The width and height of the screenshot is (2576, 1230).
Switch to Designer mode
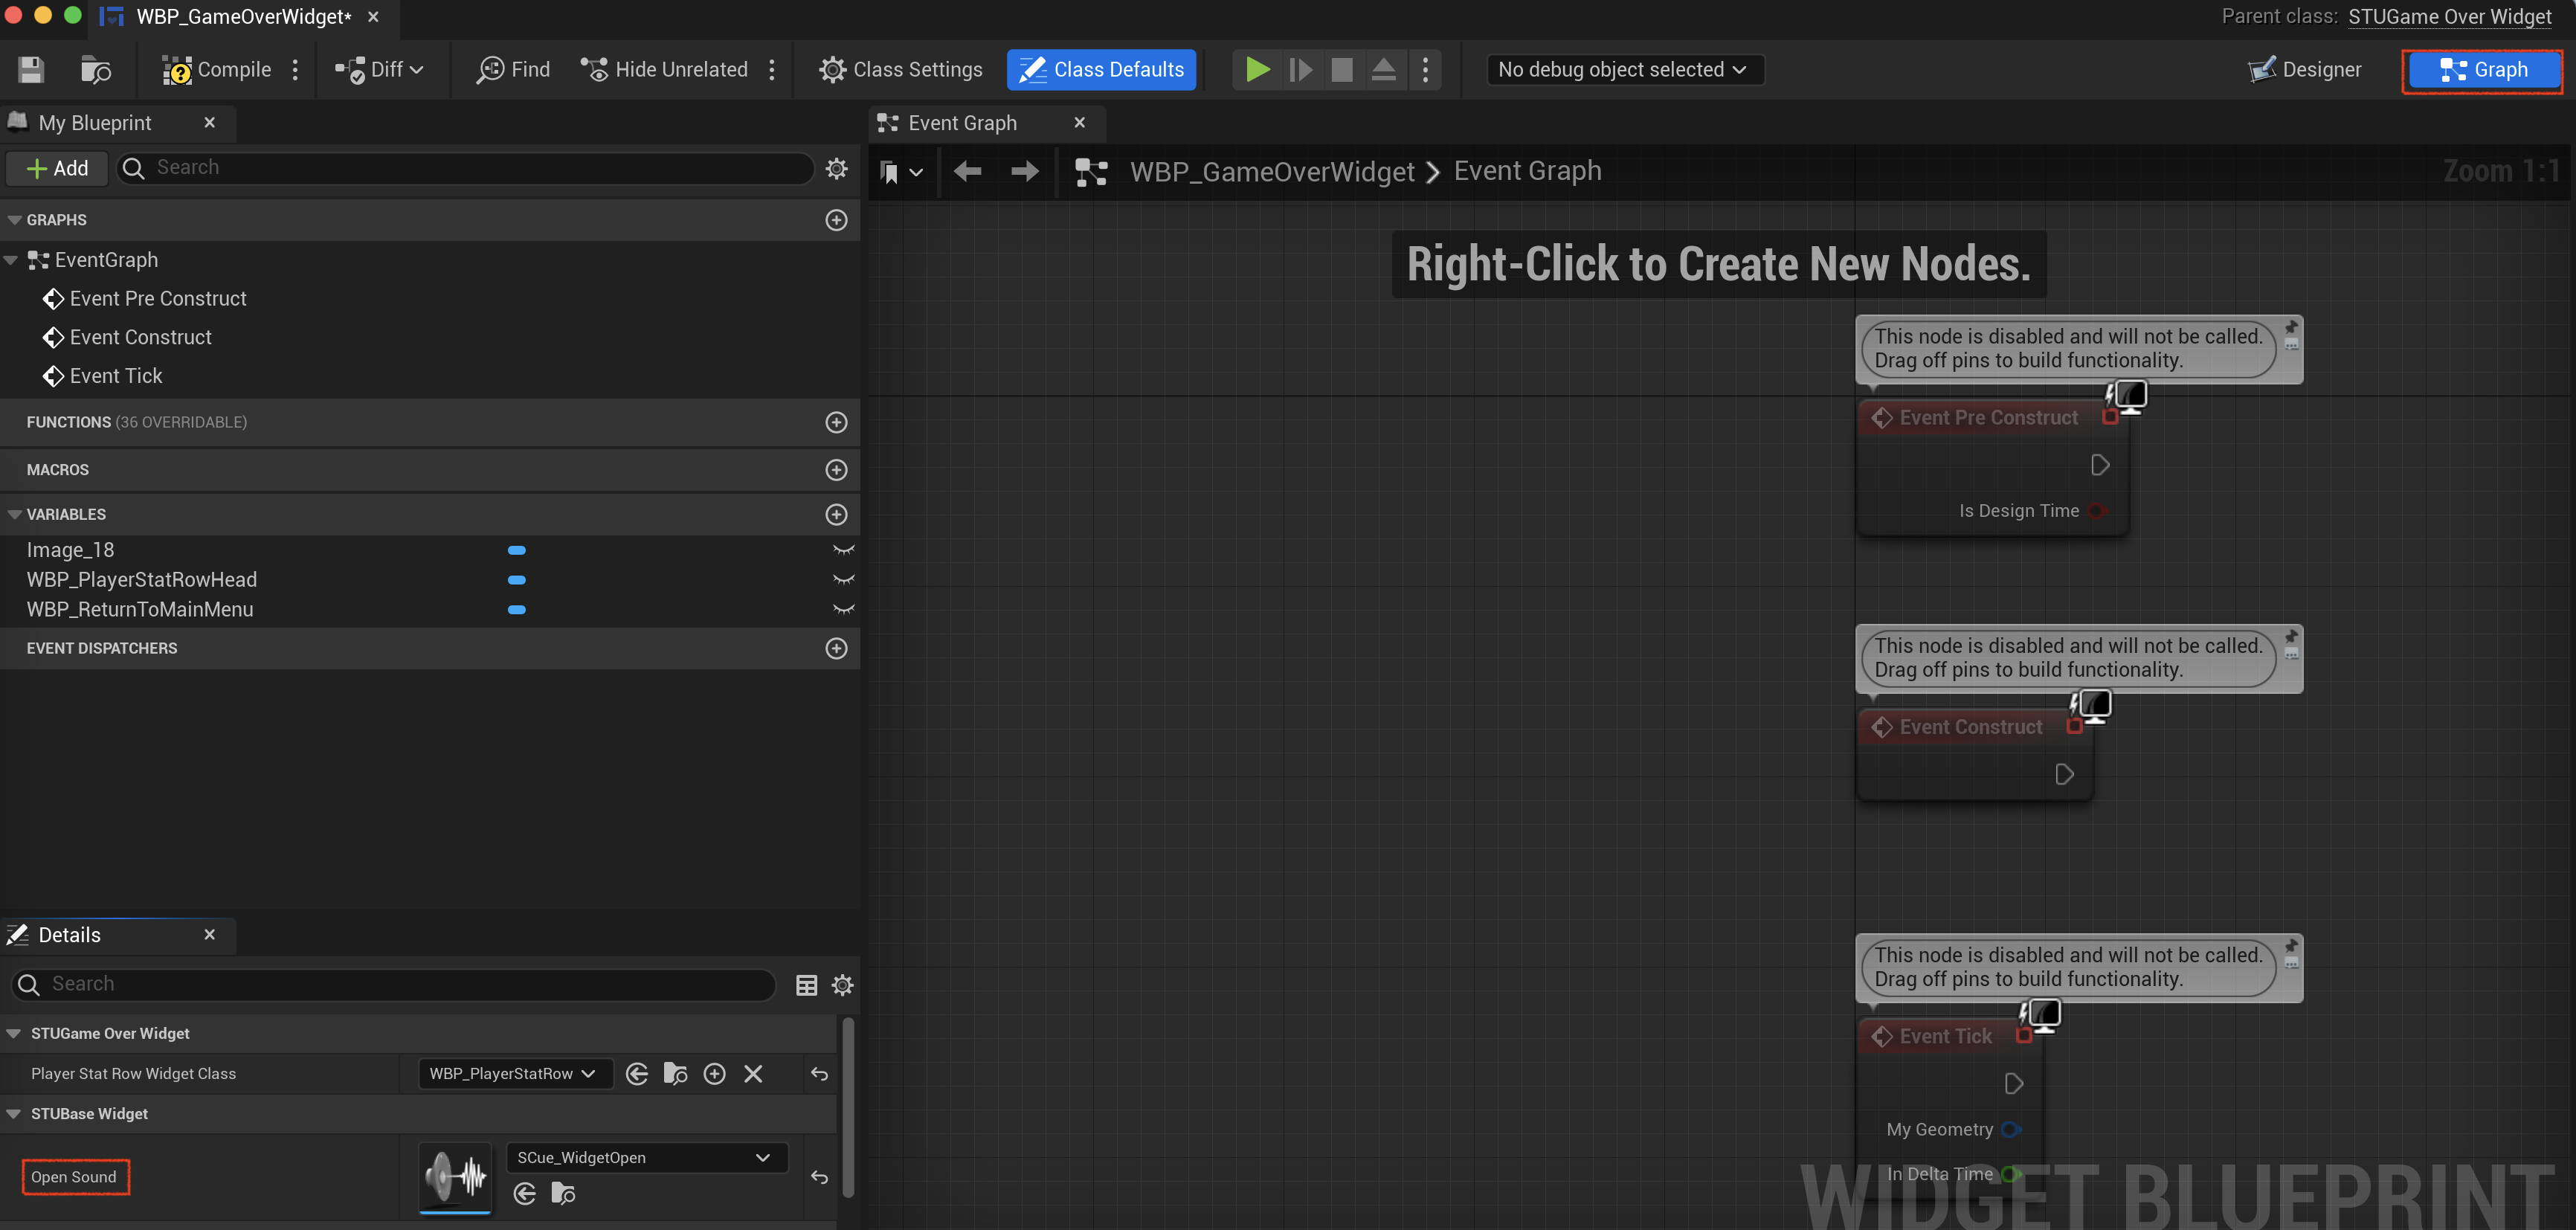[x=2305, y=70]
